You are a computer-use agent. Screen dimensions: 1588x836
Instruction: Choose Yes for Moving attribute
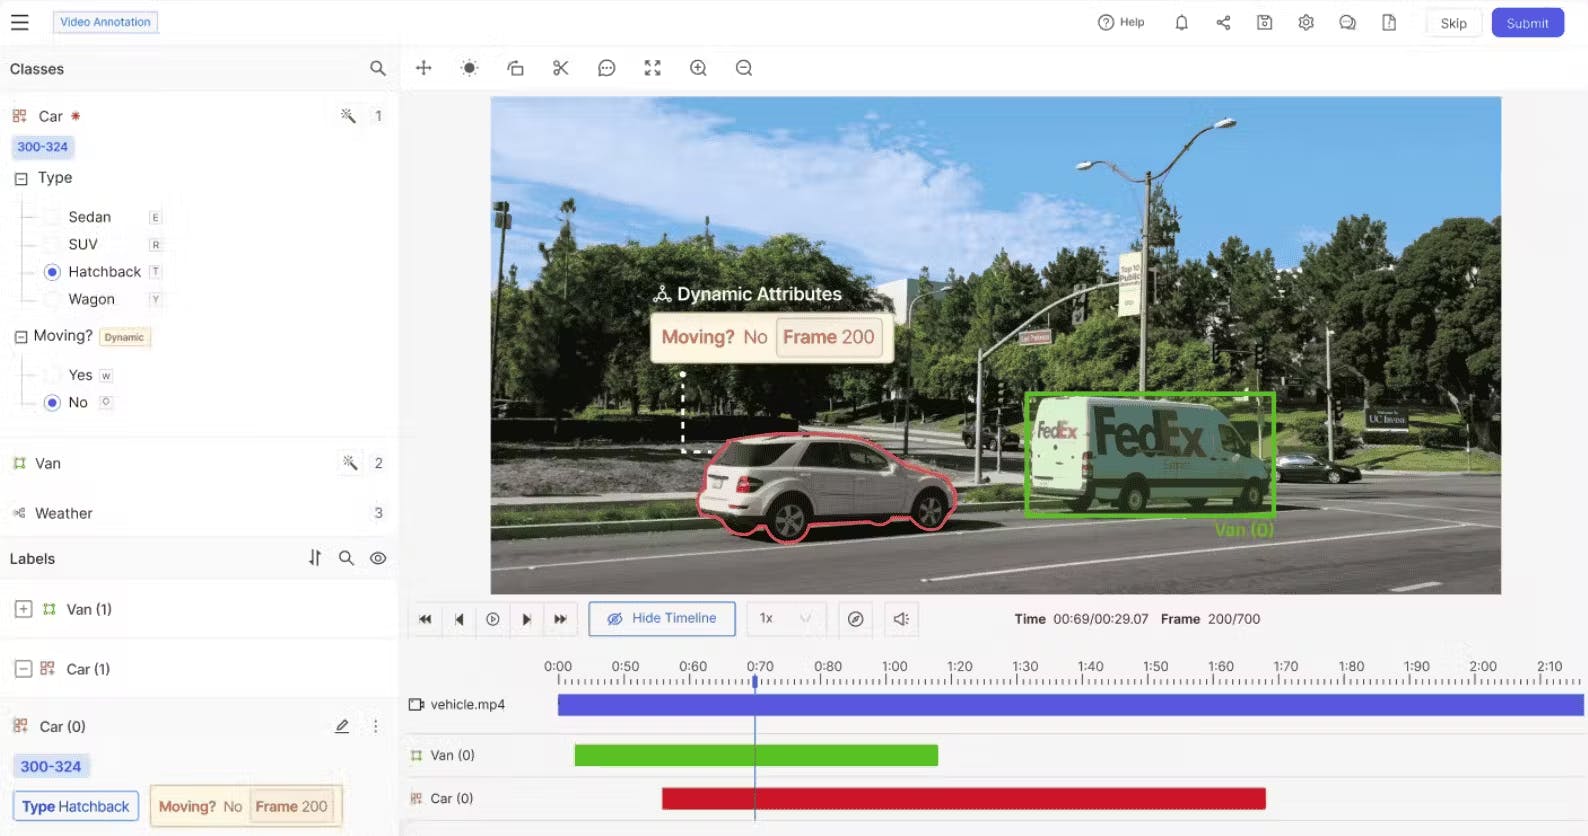pyautogui.click(x=53, y=375)
